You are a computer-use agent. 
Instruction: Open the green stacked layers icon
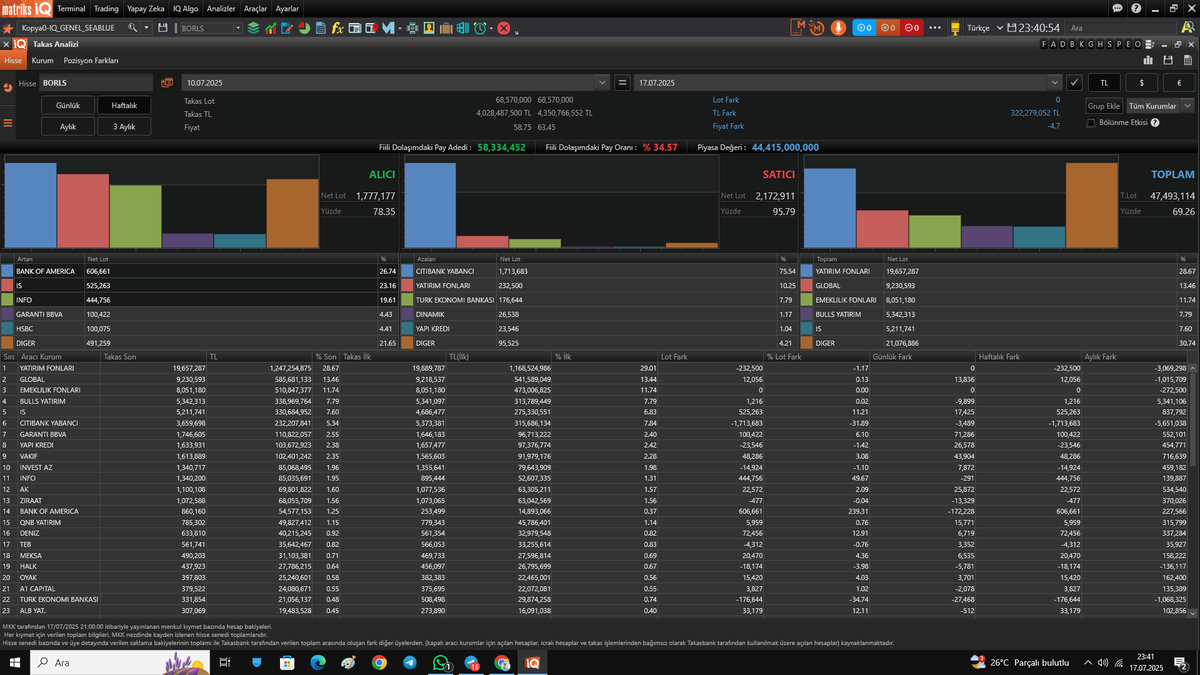(x=253, y=28)
